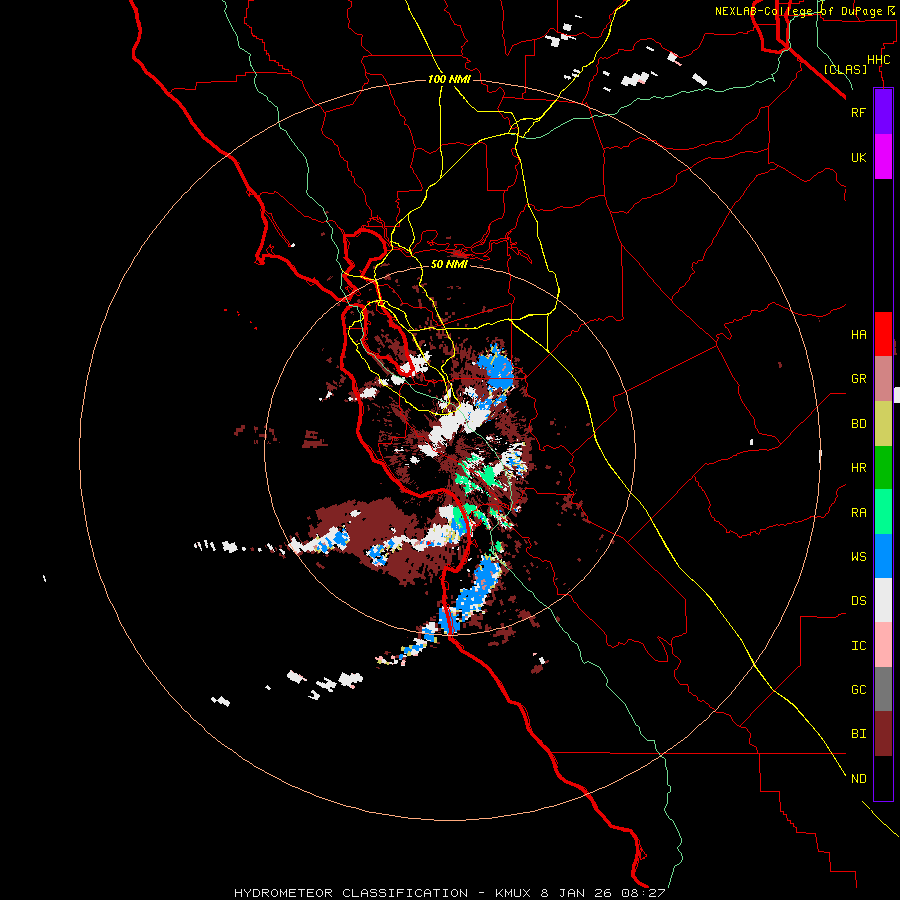The image size is (900, 900).
Task: Click the RA legend label
Action: [858, 513]
